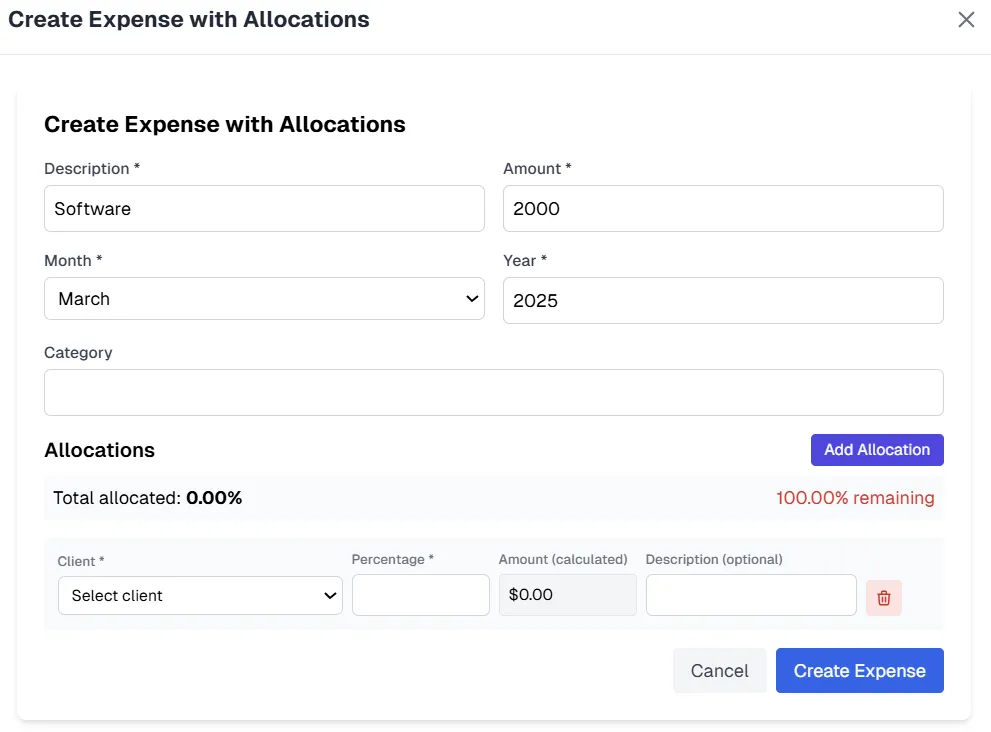Focus the optional allocation Description input
Viewport: 991px width, 732px height.
750,595
